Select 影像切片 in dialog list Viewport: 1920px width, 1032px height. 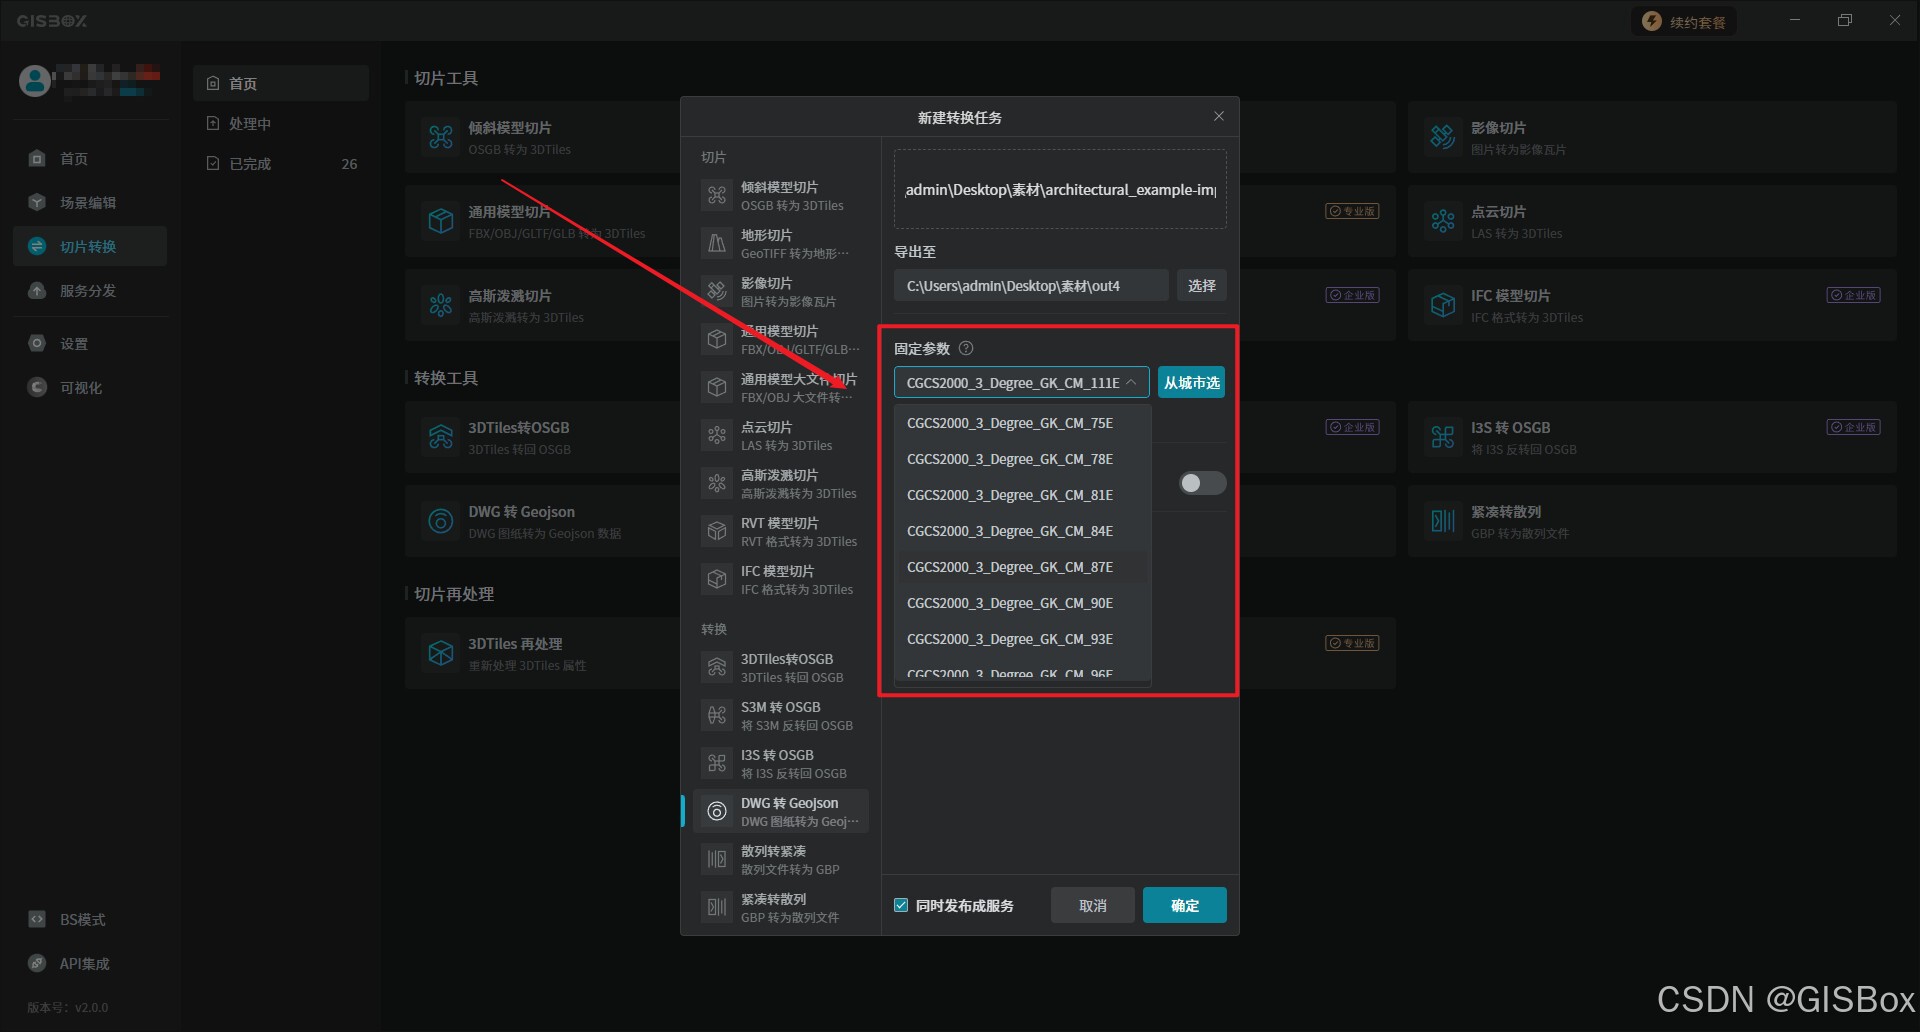pos(781,291)
